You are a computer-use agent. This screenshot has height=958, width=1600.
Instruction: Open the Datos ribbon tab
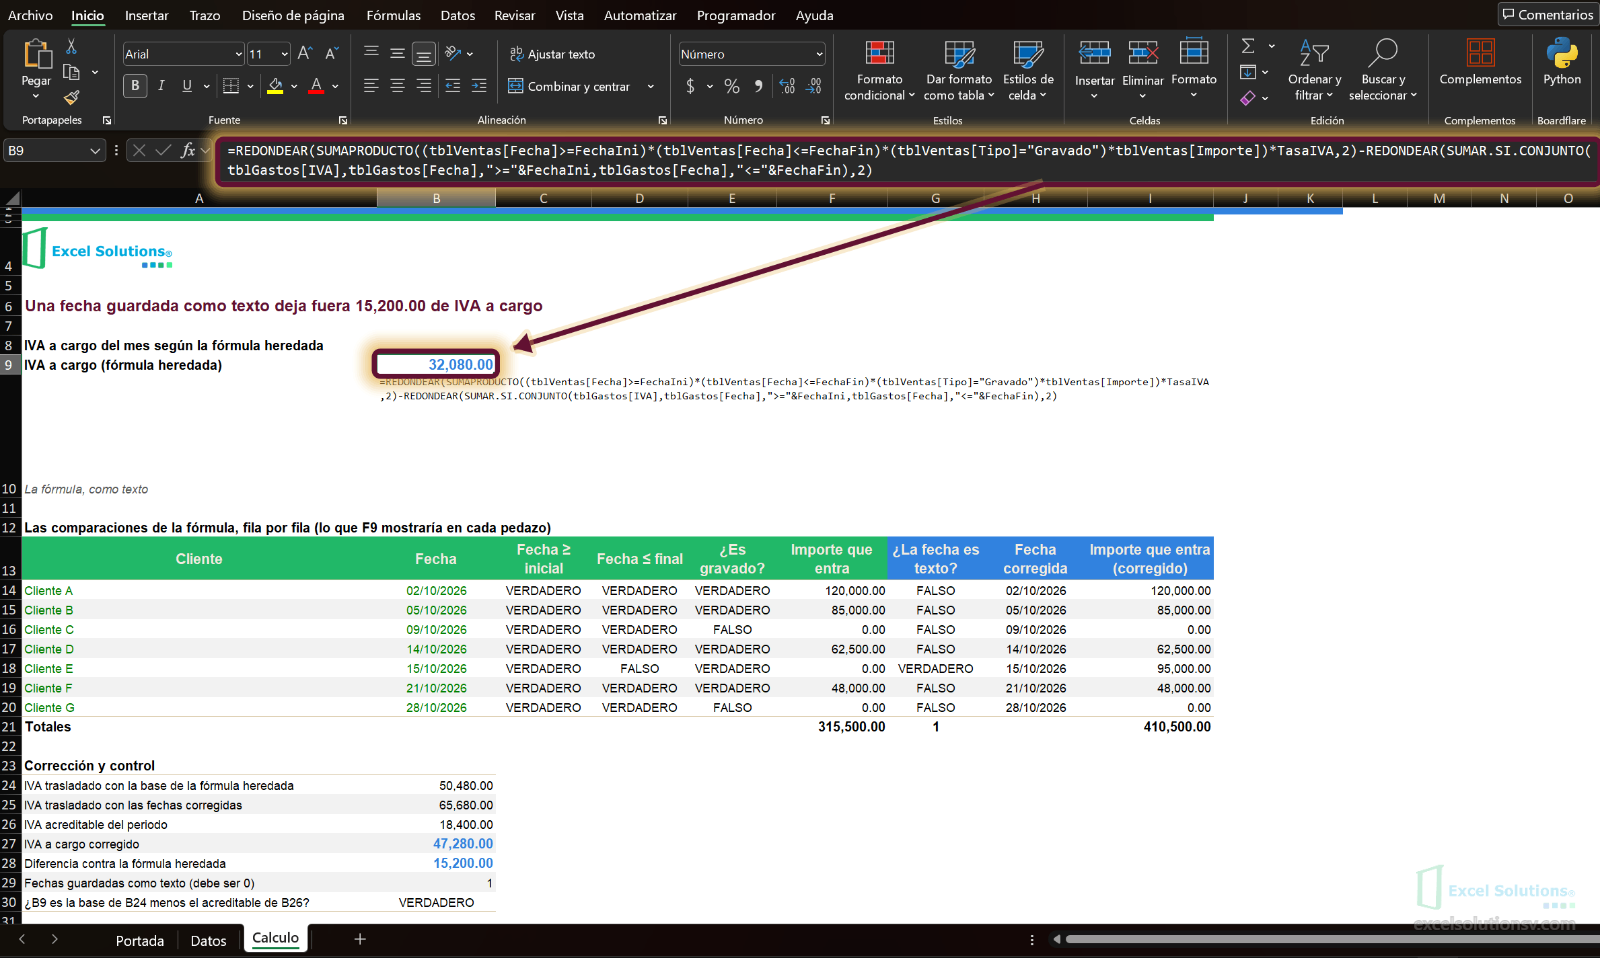[x=458, y=15]
